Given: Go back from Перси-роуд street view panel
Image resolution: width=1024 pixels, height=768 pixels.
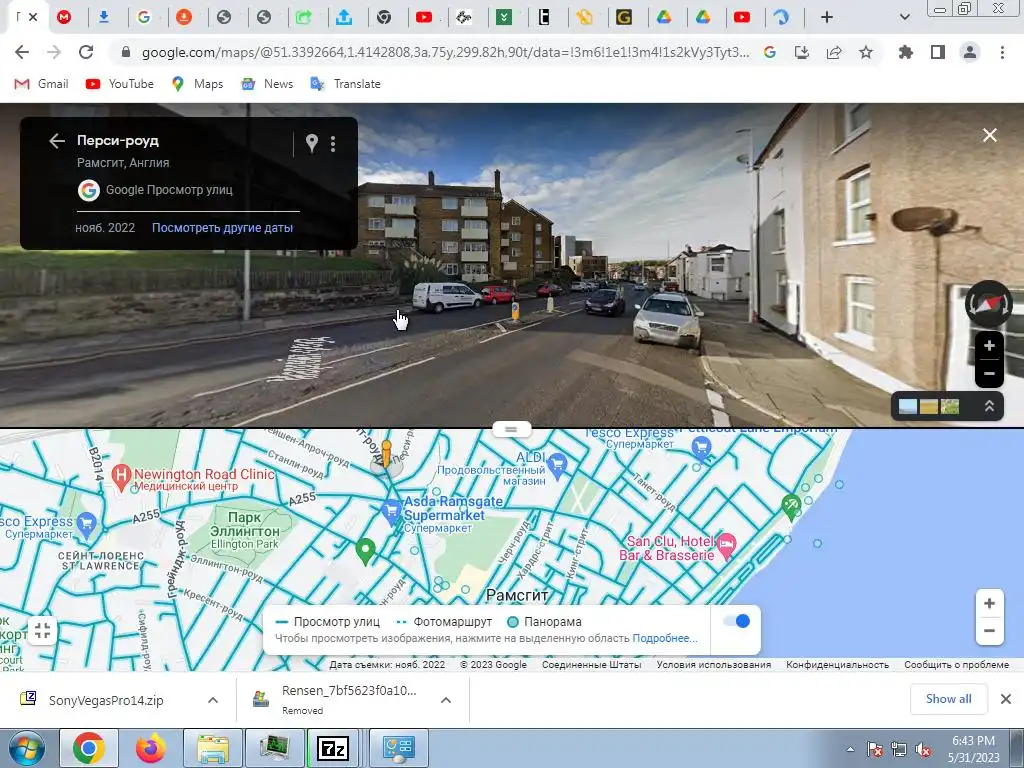Looking at the screenshot, I should pos(57,141).
